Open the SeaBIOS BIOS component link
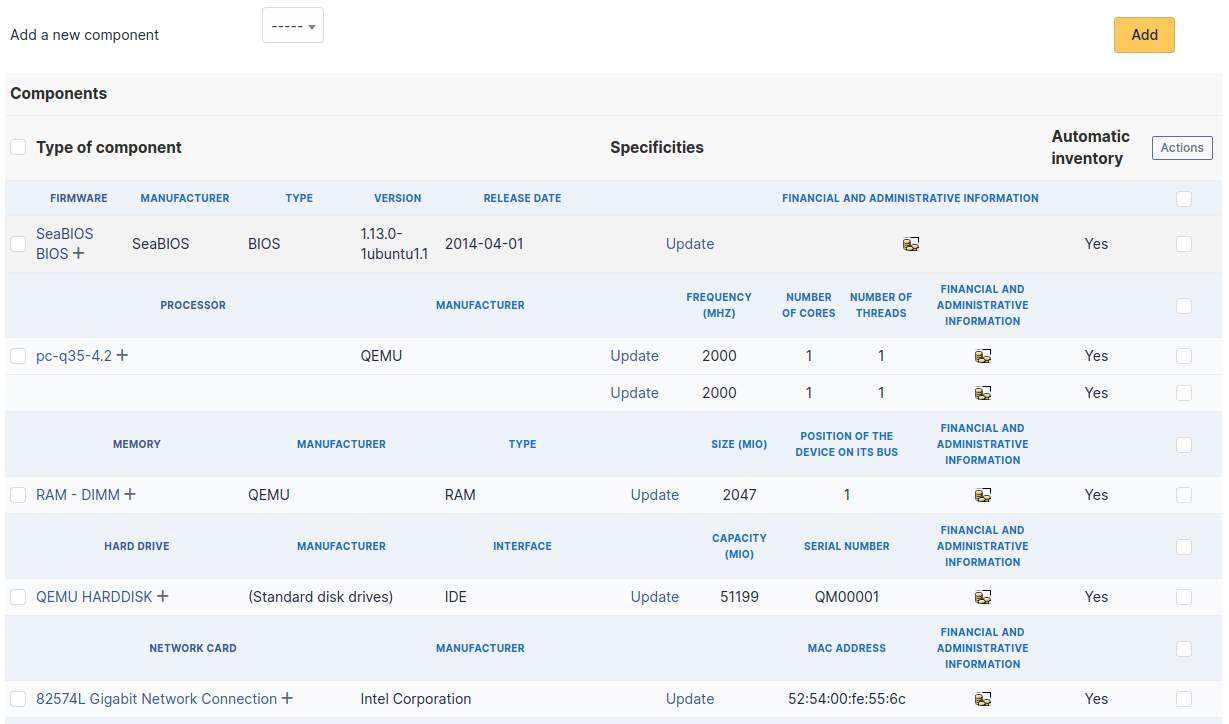Image resolution: width=1229 pixels, height=724 pixels. (x=65, y=244)
